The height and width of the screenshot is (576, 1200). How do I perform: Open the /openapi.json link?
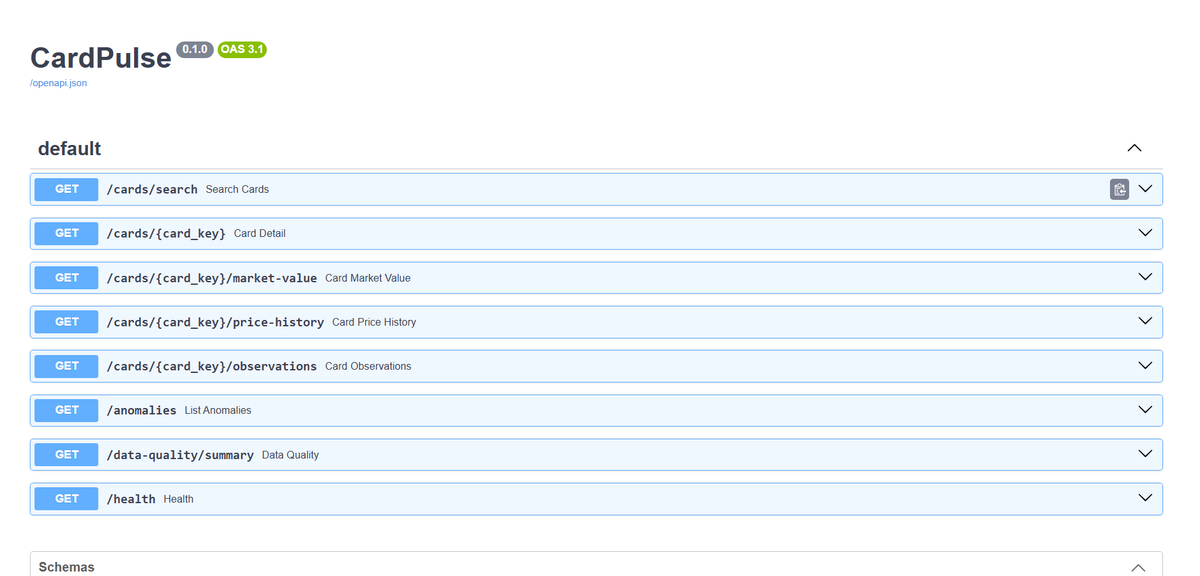[58, 83]
